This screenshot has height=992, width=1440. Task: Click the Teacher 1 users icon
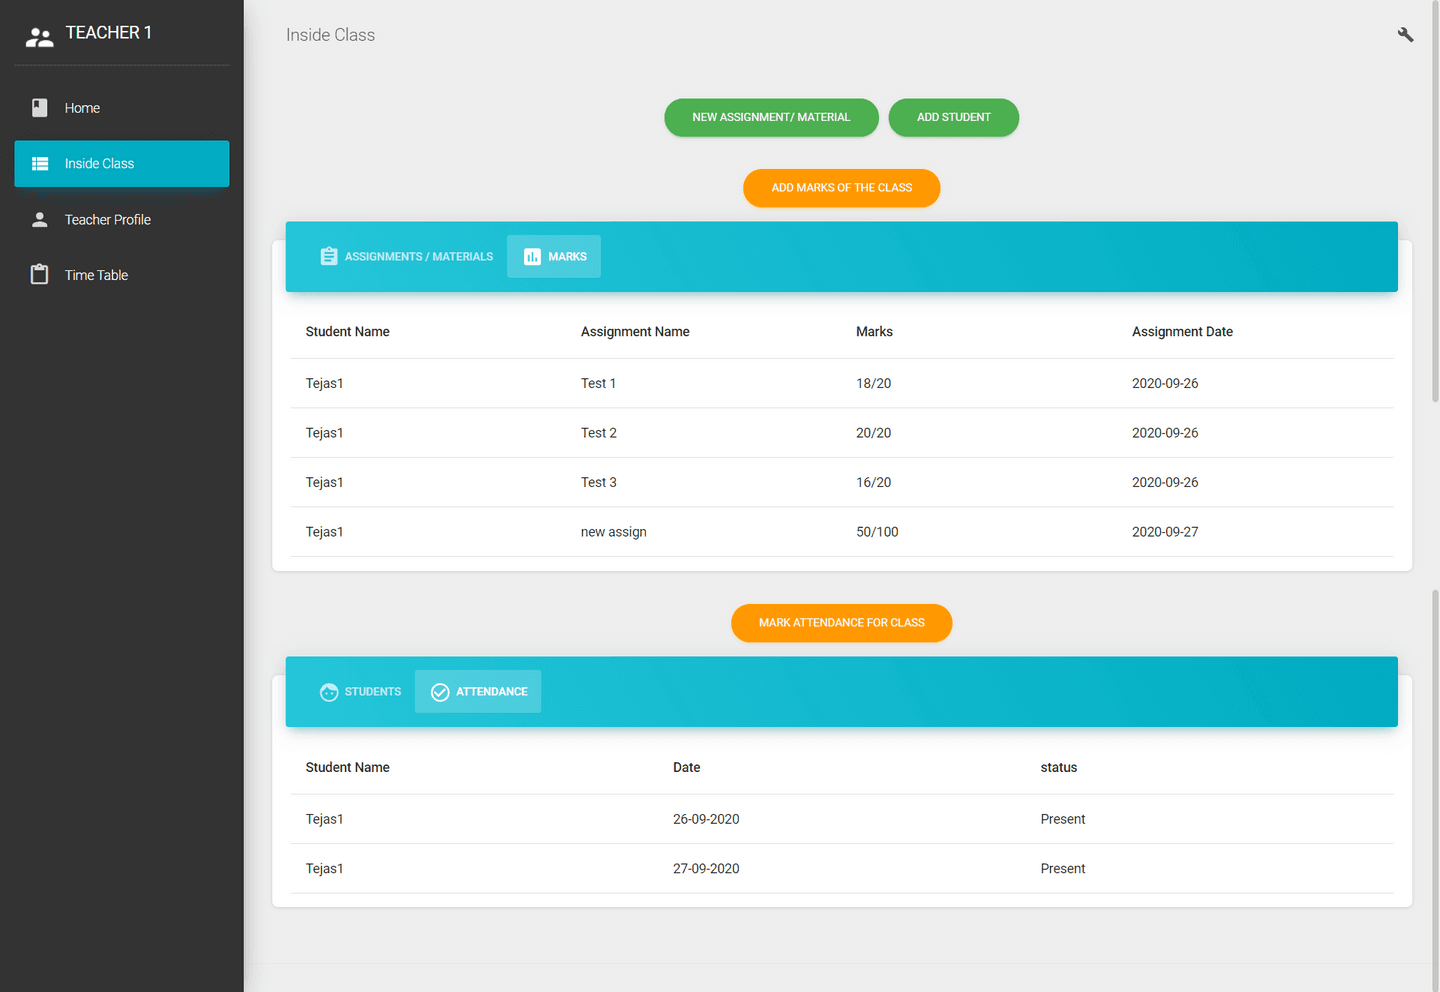click(x=39, y=38)
